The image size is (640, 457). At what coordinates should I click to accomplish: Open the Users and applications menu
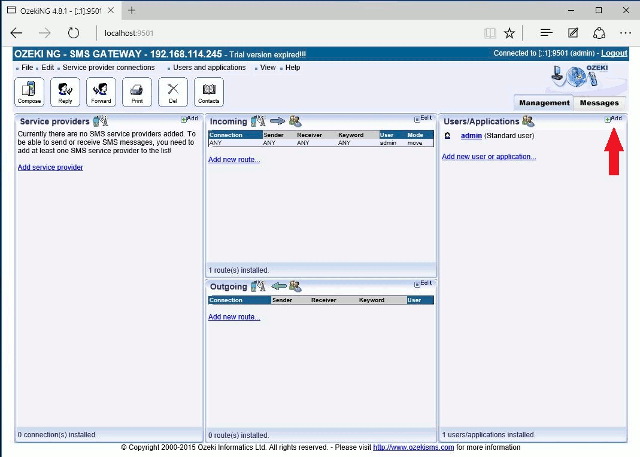209,67
